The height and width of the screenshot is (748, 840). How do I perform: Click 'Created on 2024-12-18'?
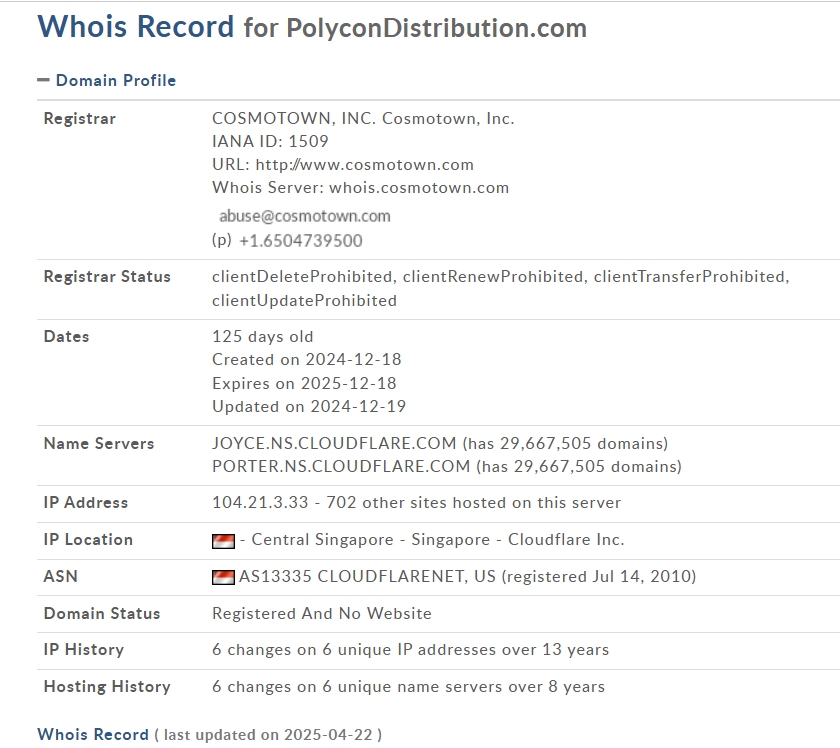[x=306, y=360]
